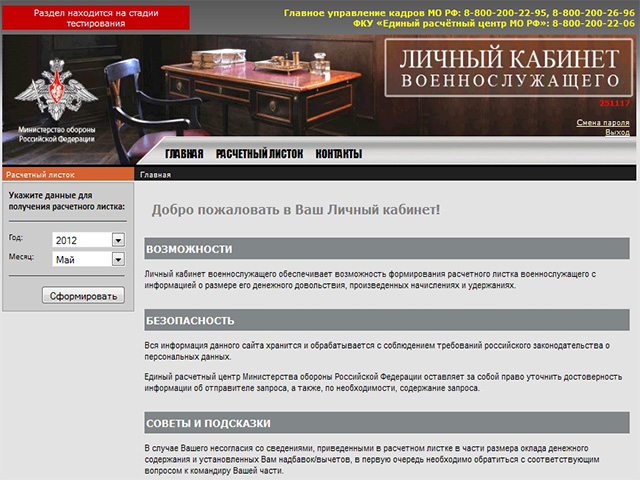Click the Год: label

16,237
